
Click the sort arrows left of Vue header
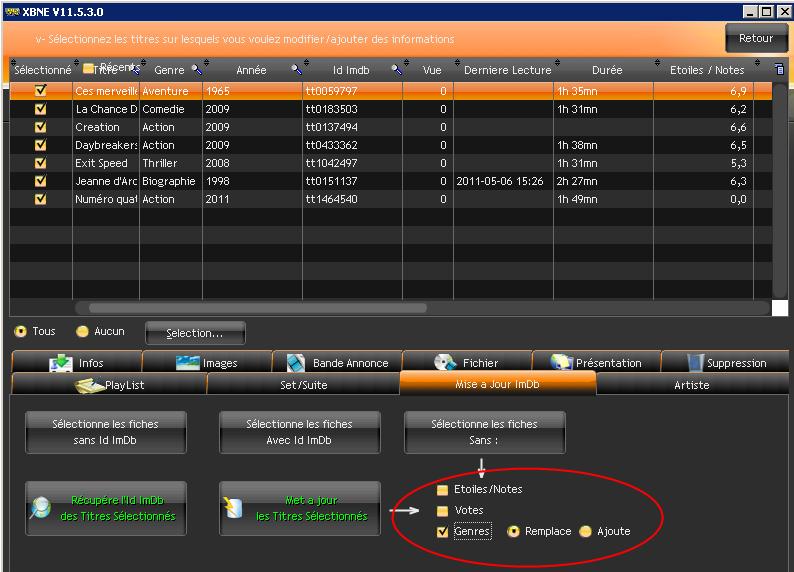pyautogui.click(x=407, y=63)
